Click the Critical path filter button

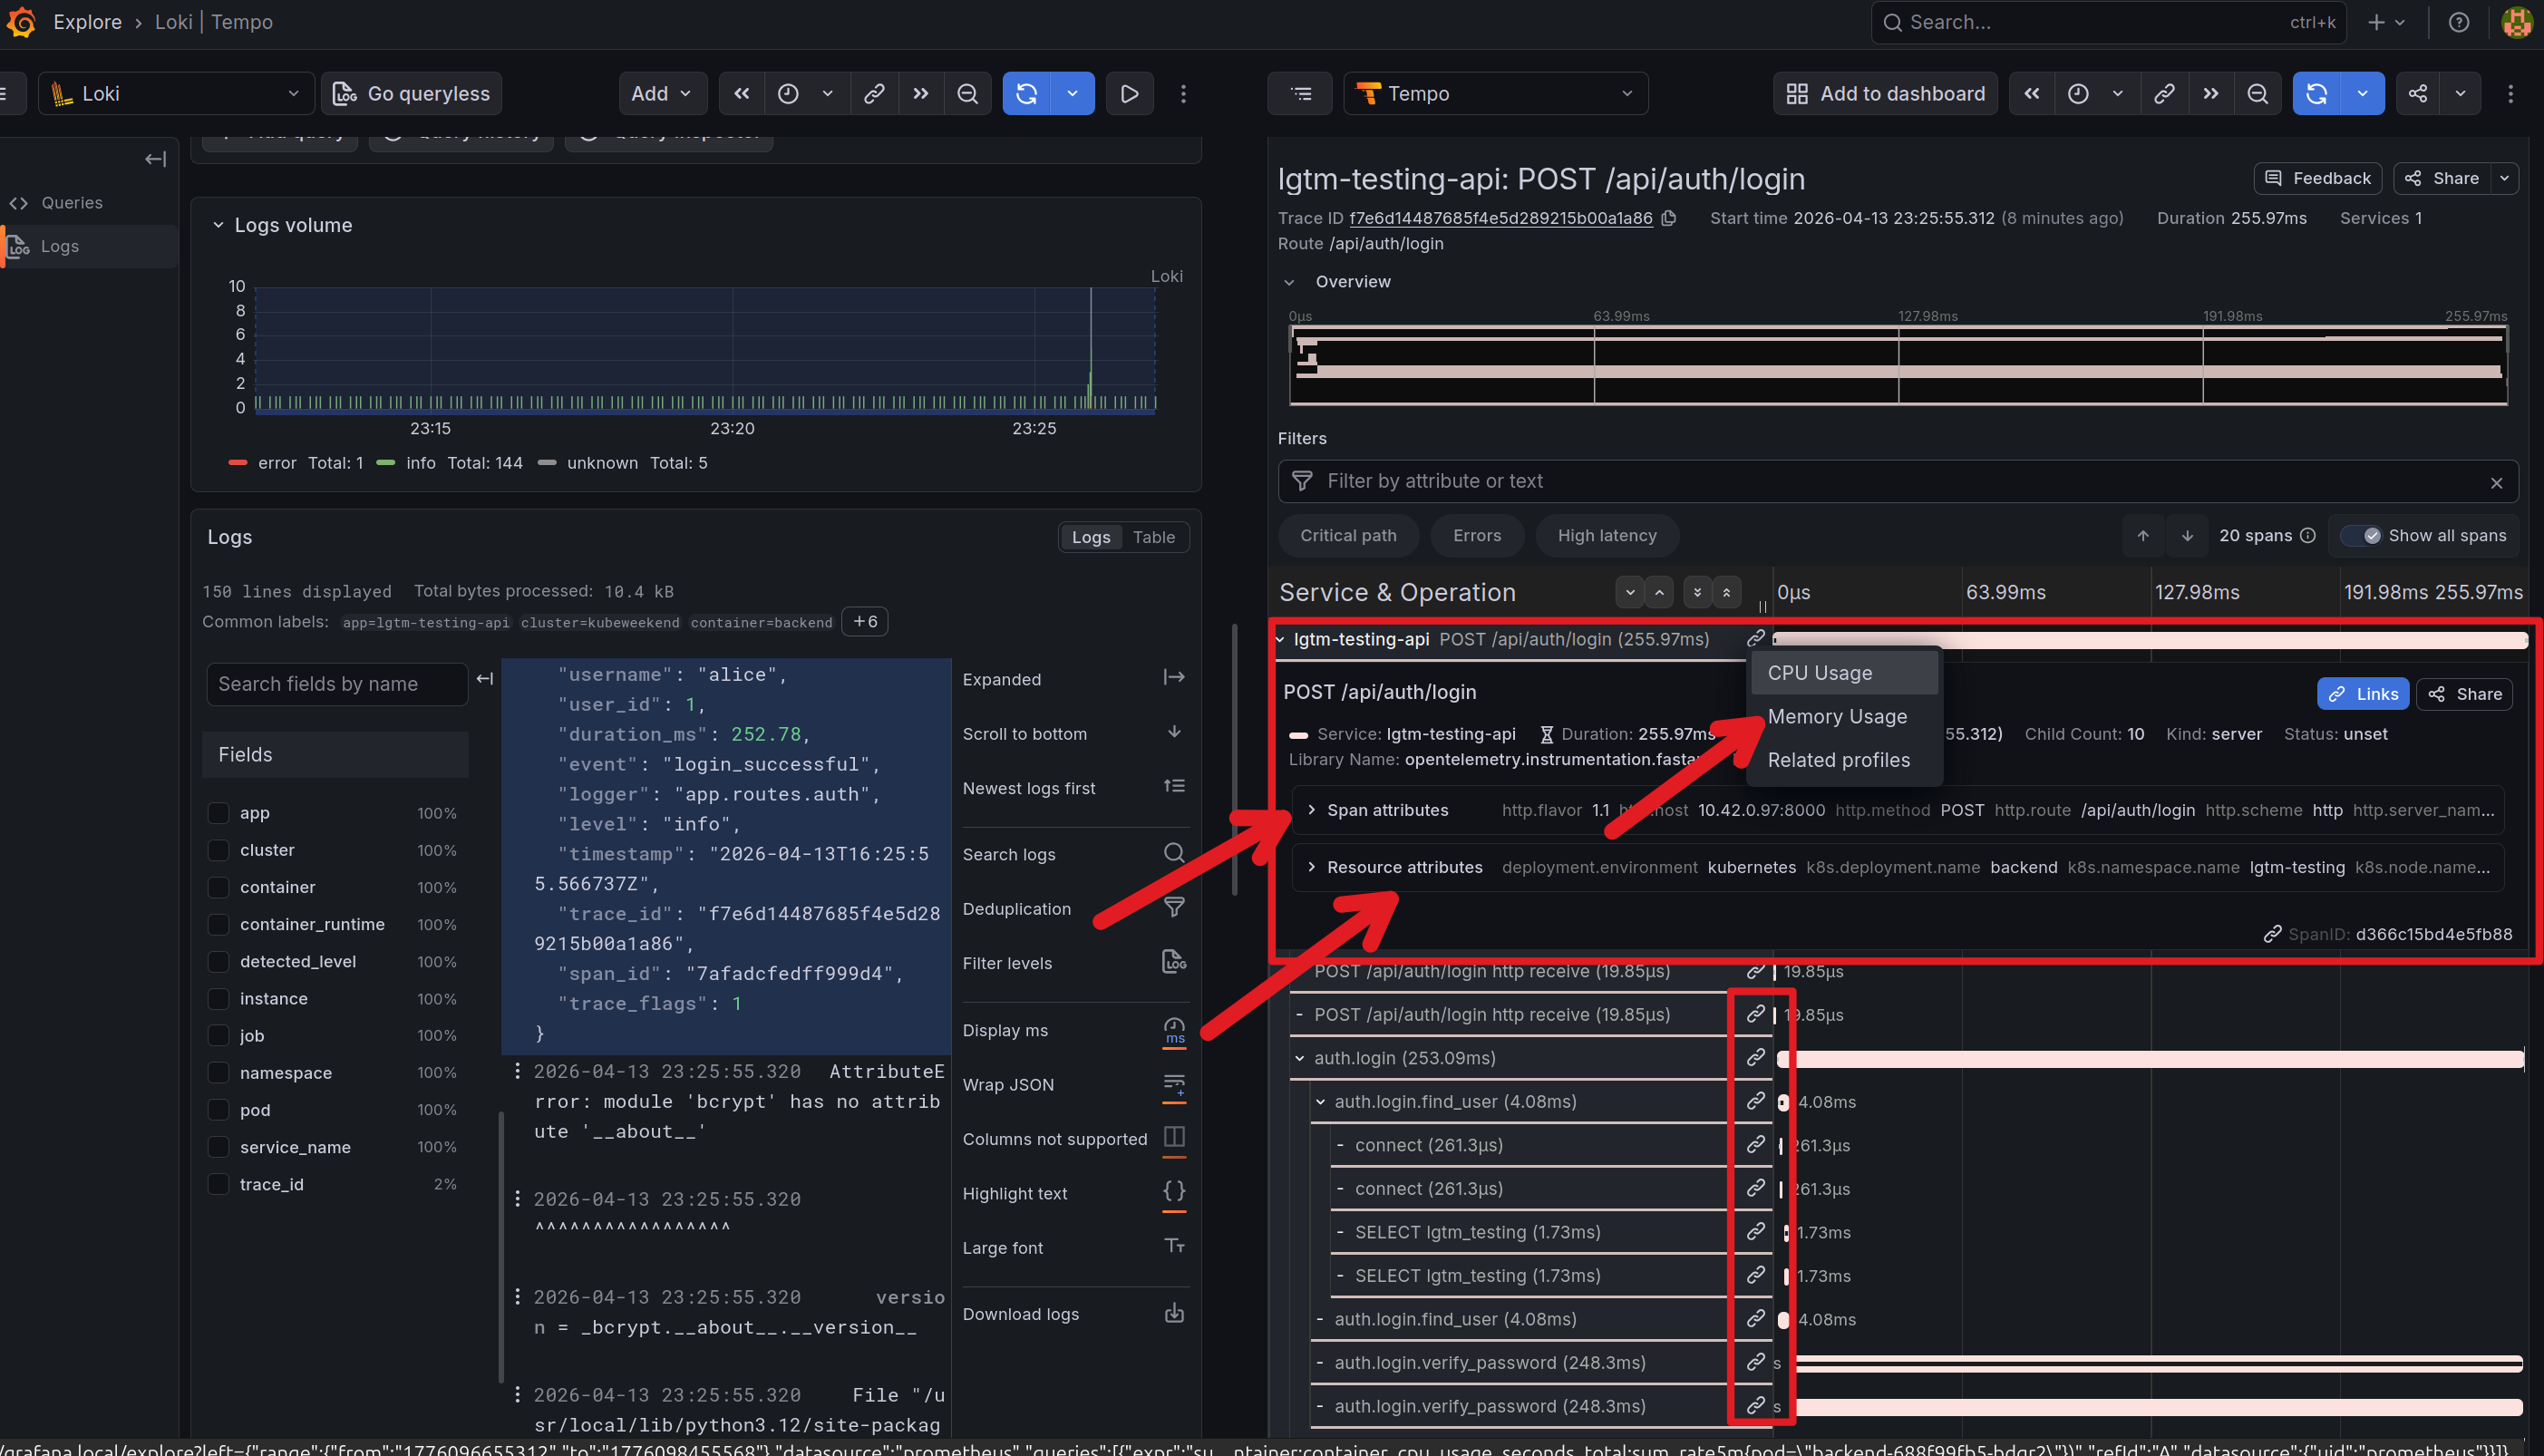(1348, 536)
